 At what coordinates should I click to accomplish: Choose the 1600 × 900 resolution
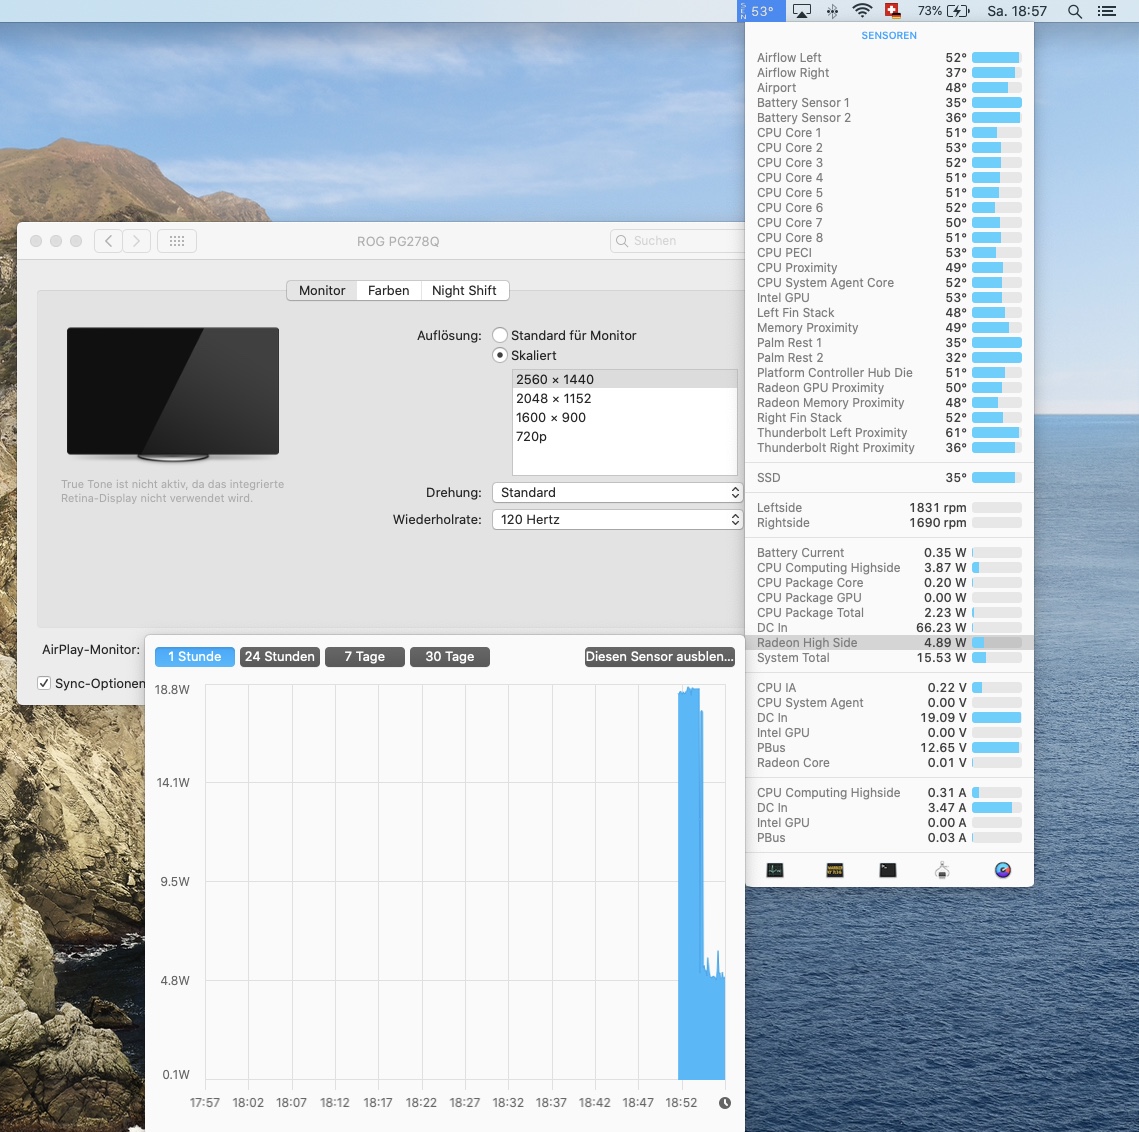(x=625, y=417)
